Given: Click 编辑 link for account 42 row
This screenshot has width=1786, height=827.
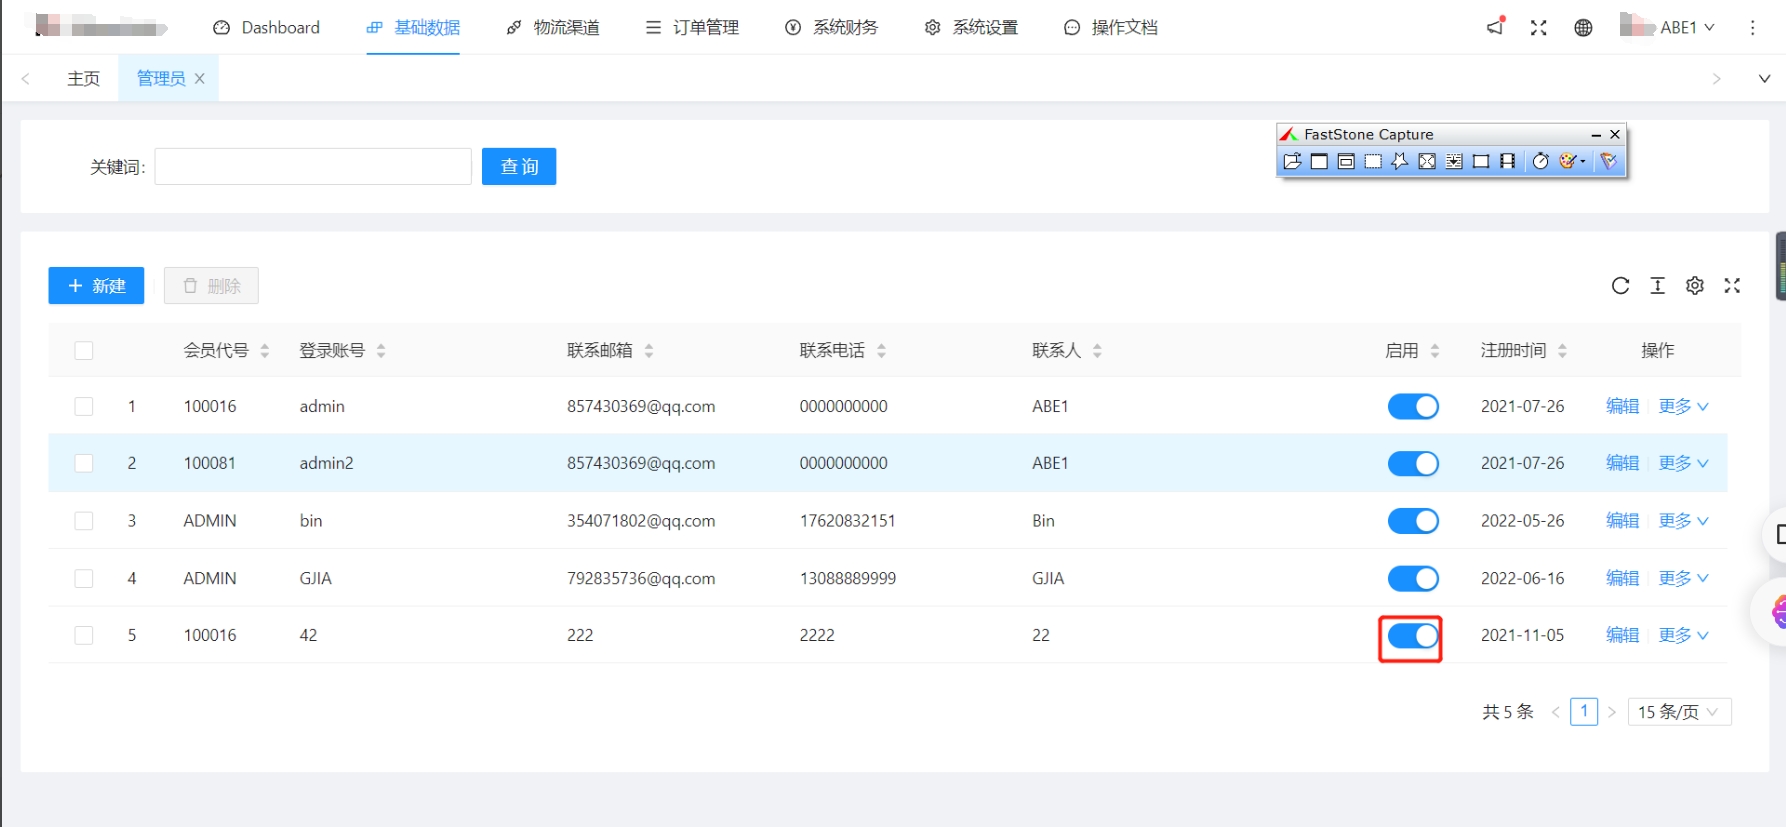Looking at the screenshot, I should click(1623, 636).
